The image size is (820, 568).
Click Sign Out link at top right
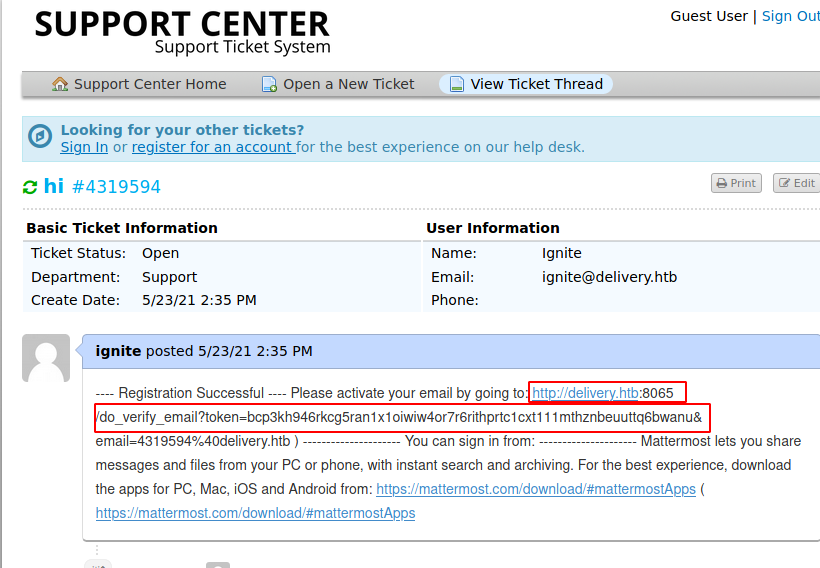[790, 16]
